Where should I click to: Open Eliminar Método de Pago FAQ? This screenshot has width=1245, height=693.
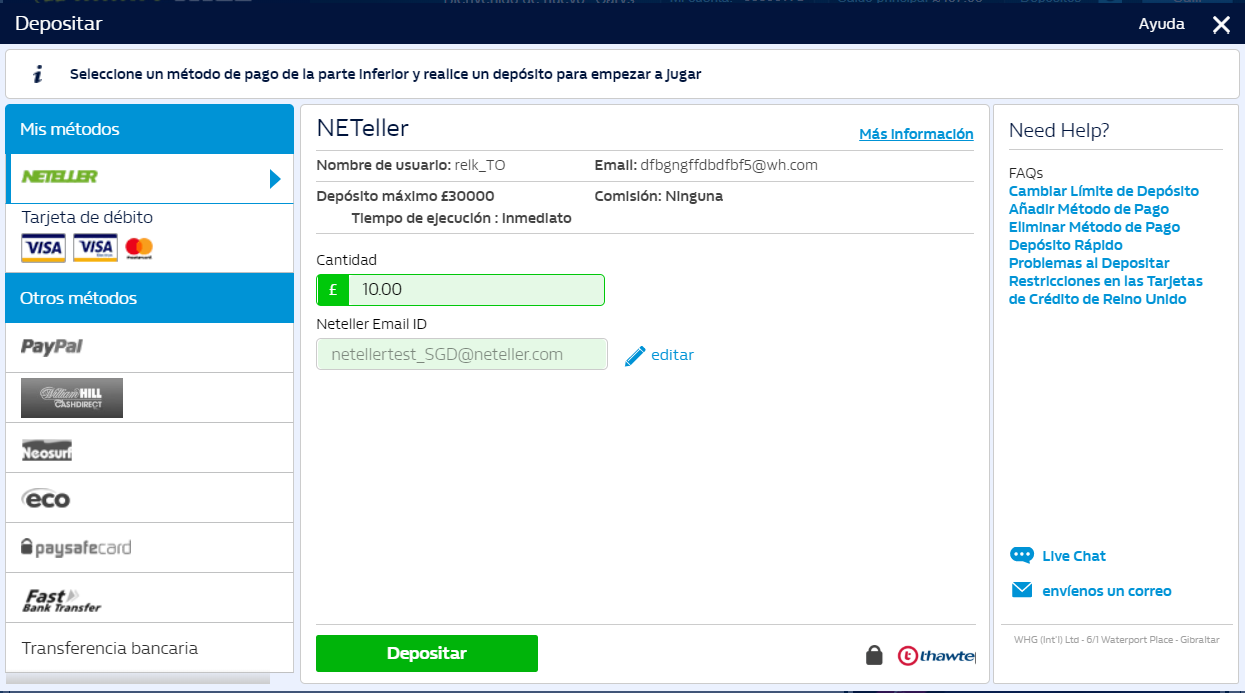click(x=1094, y=227)
